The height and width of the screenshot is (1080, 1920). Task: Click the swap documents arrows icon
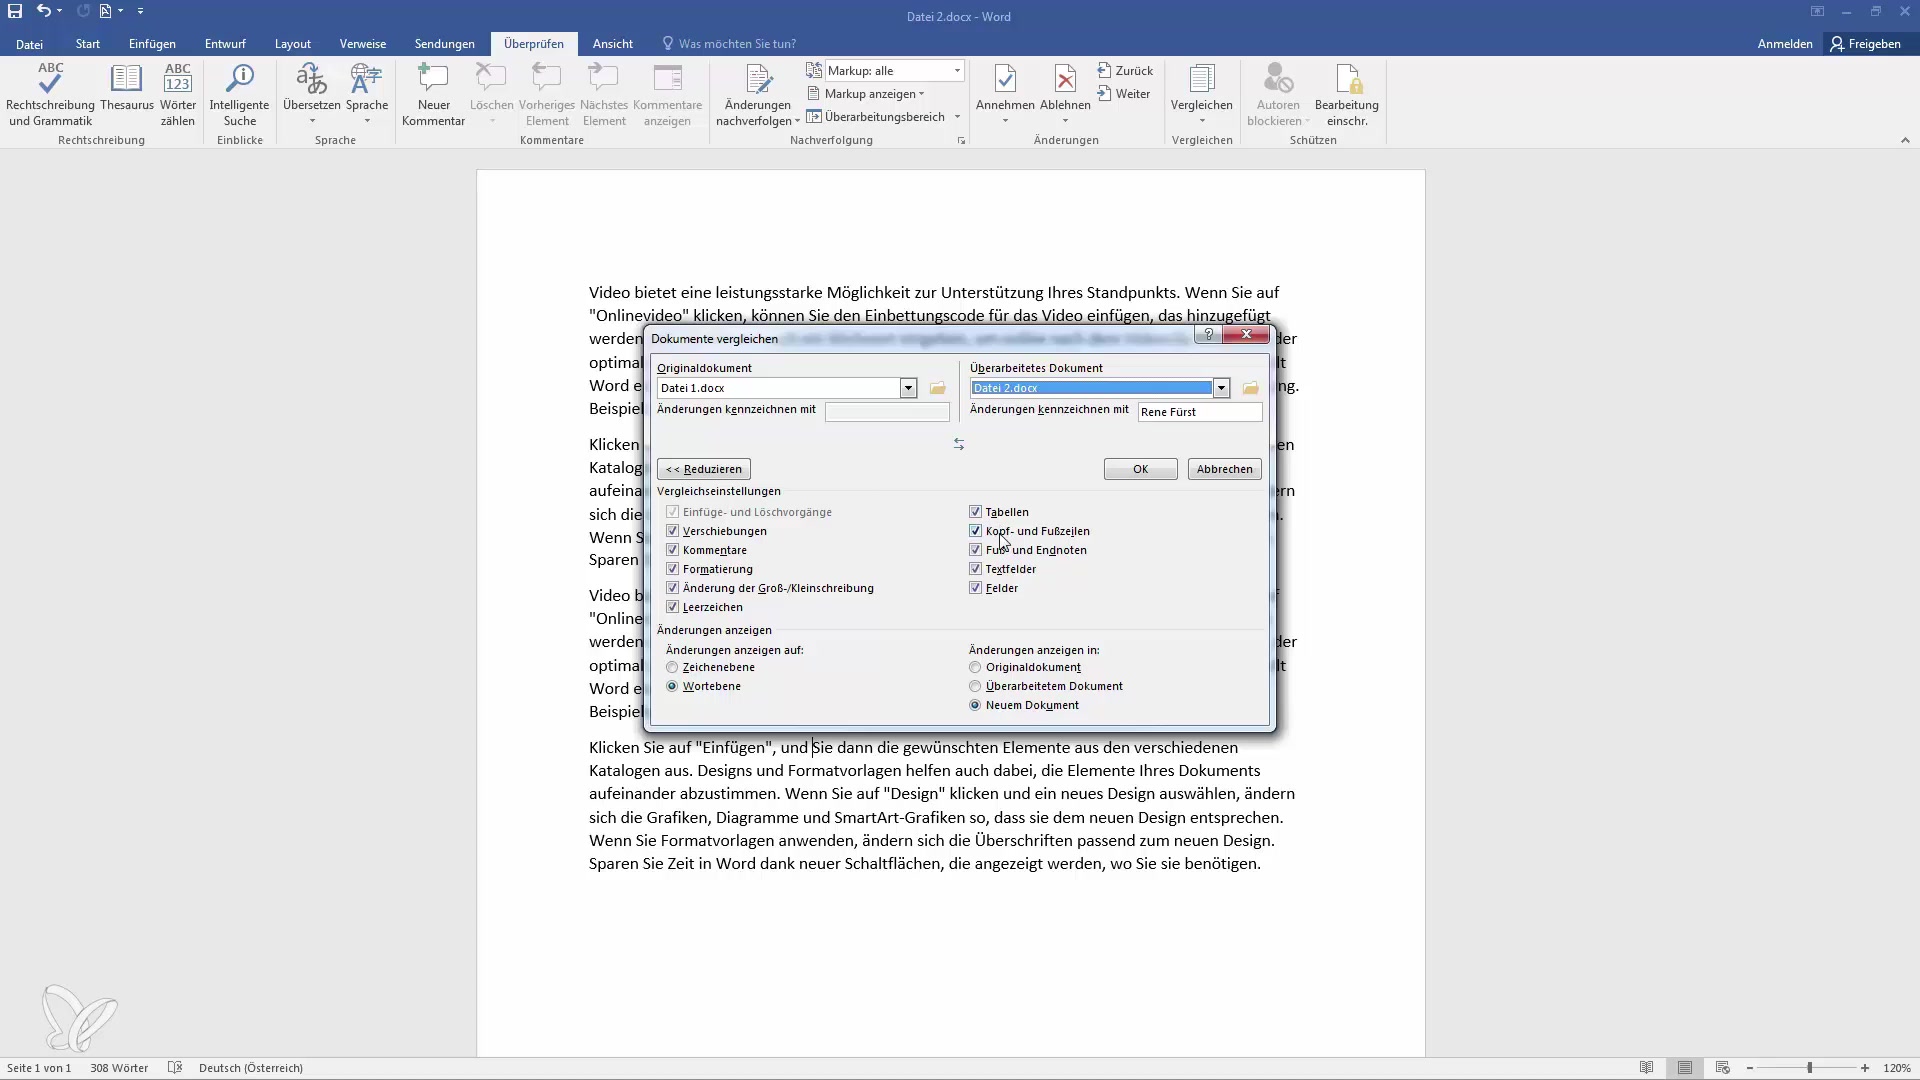958,444
